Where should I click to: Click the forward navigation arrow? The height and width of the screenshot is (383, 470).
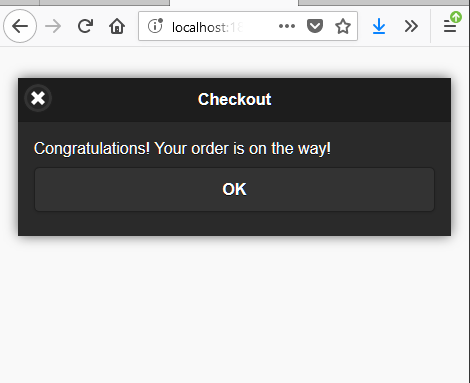(53, 26)
